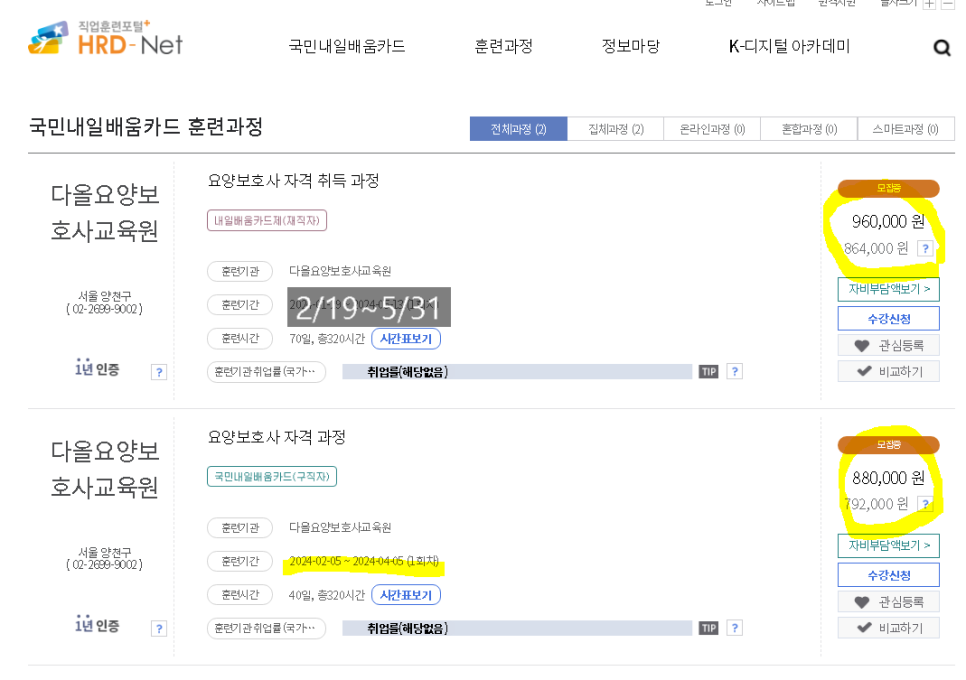Click the 1년 인증 badge of the first course

coord(97,368)
